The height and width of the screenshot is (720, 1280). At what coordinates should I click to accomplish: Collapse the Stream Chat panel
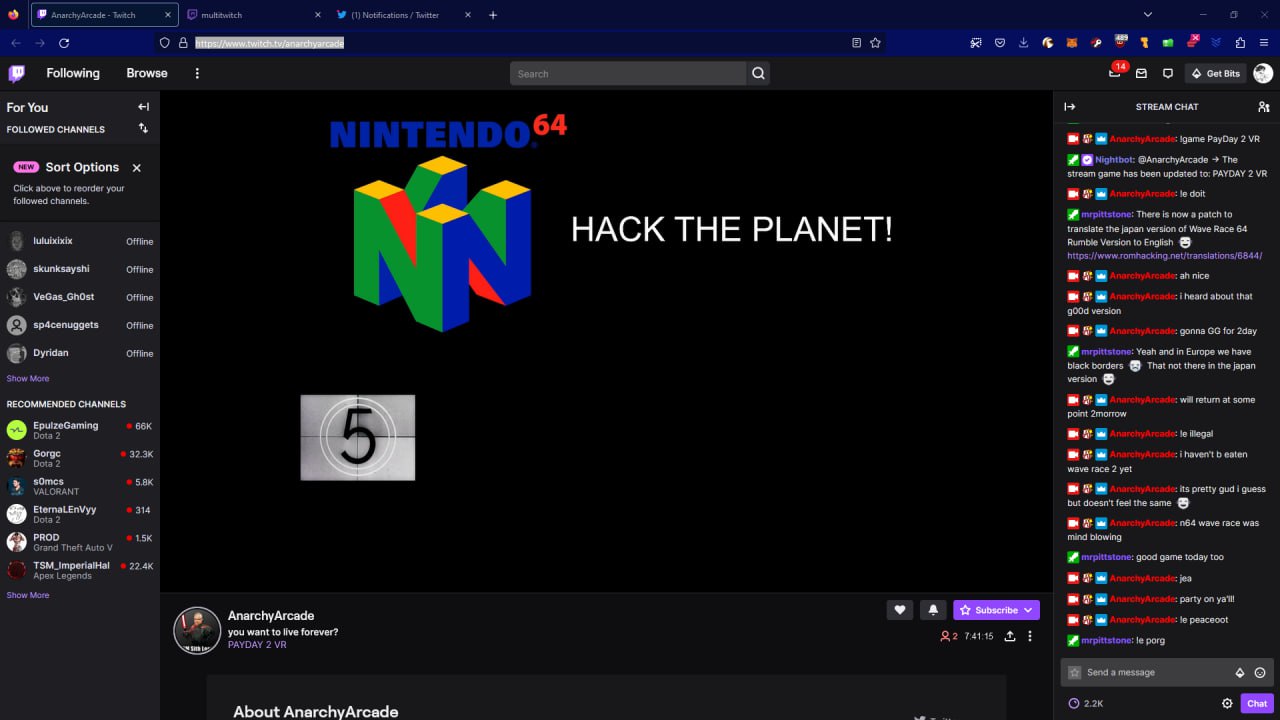[x=1069, y=107]
